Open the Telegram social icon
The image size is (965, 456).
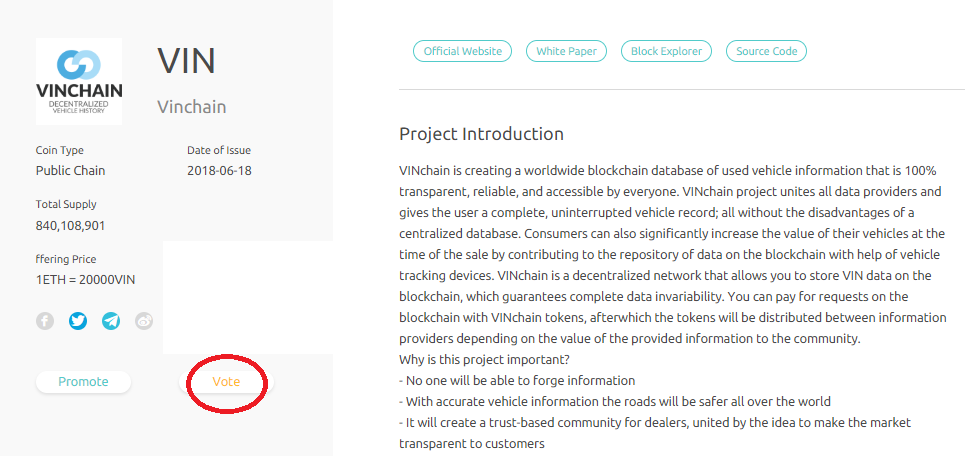tap(111, 321)
